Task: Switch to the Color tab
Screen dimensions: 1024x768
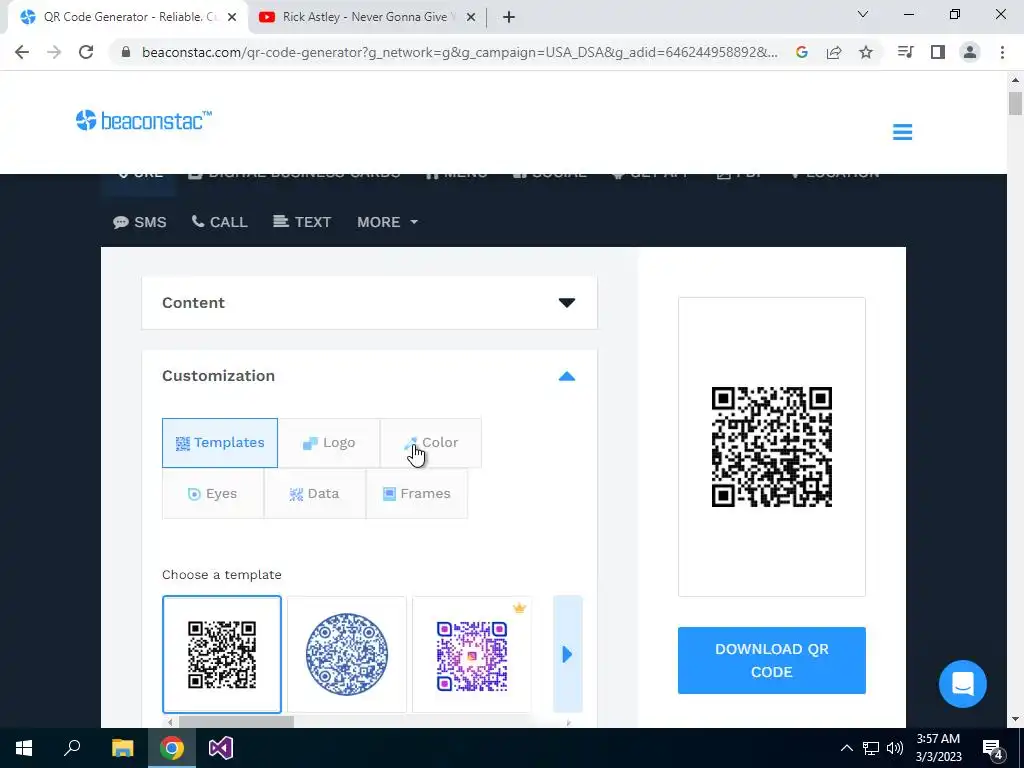Action: pos(431,443)
